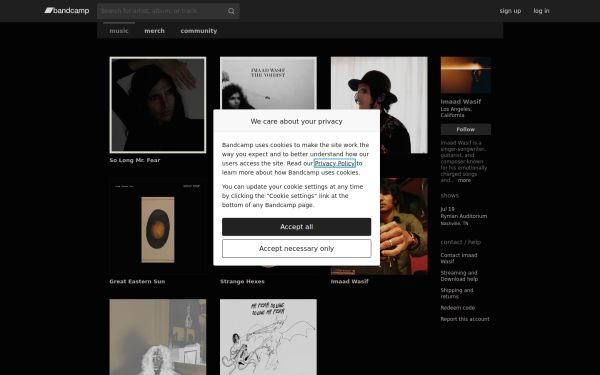Open Great Eastern Sun album cover
The width and height of the screenshot is (600, 375).
(158, 226)
